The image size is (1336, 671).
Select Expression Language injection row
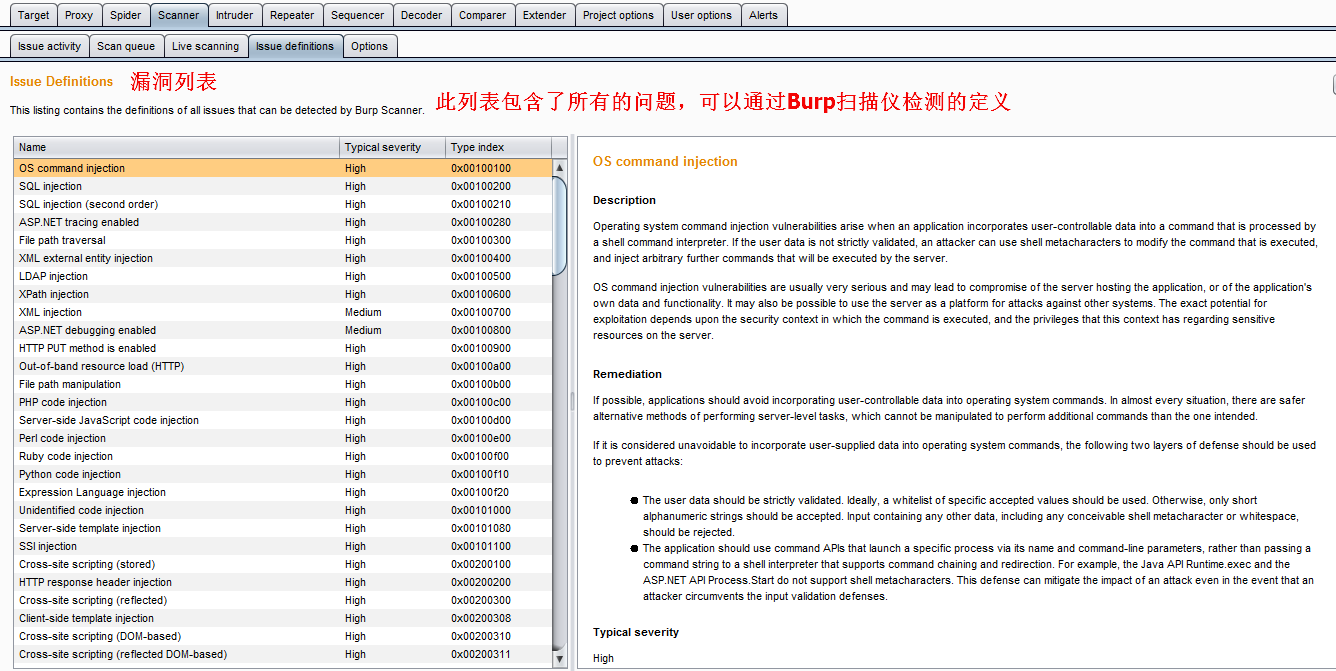[283, 492]
